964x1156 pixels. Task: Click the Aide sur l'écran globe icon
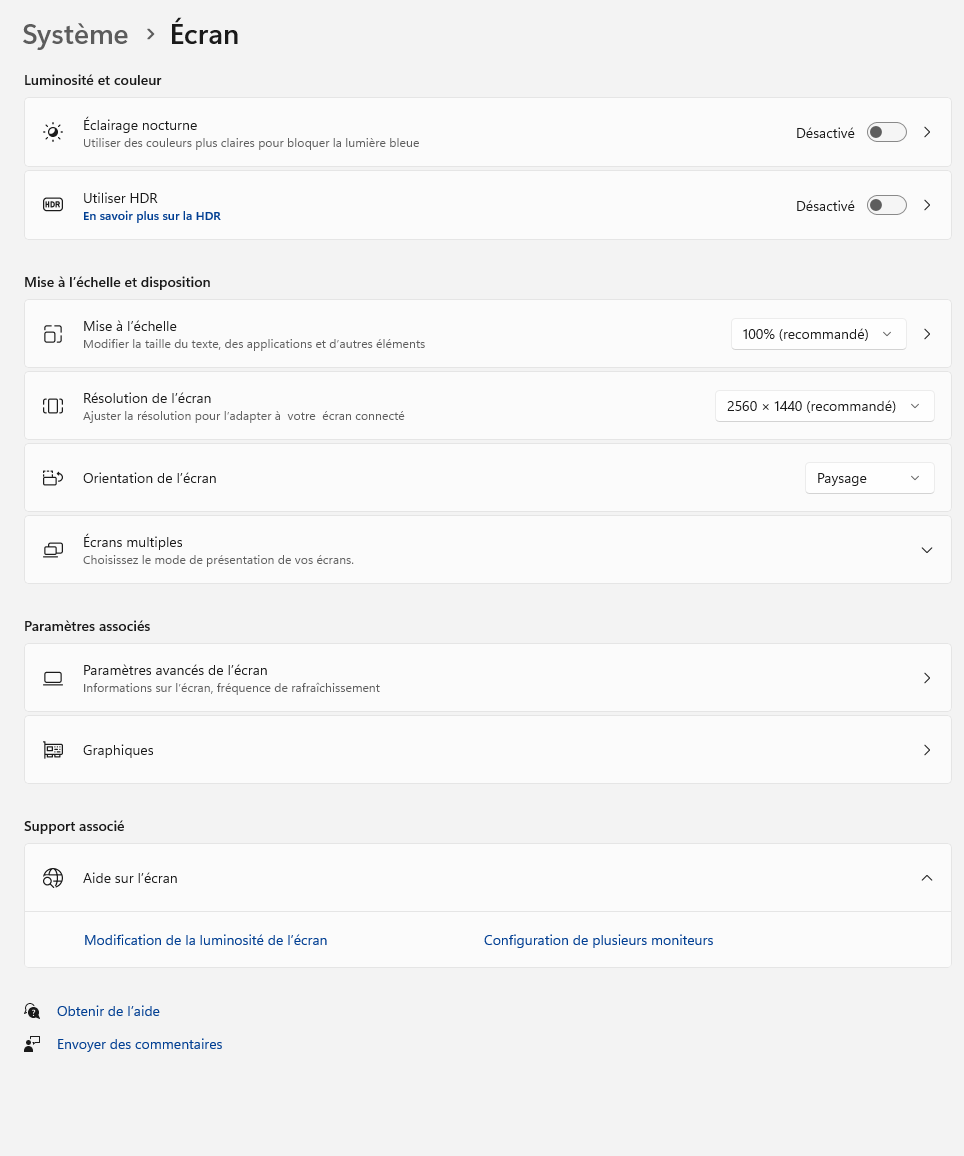click(x=53, y=878)
